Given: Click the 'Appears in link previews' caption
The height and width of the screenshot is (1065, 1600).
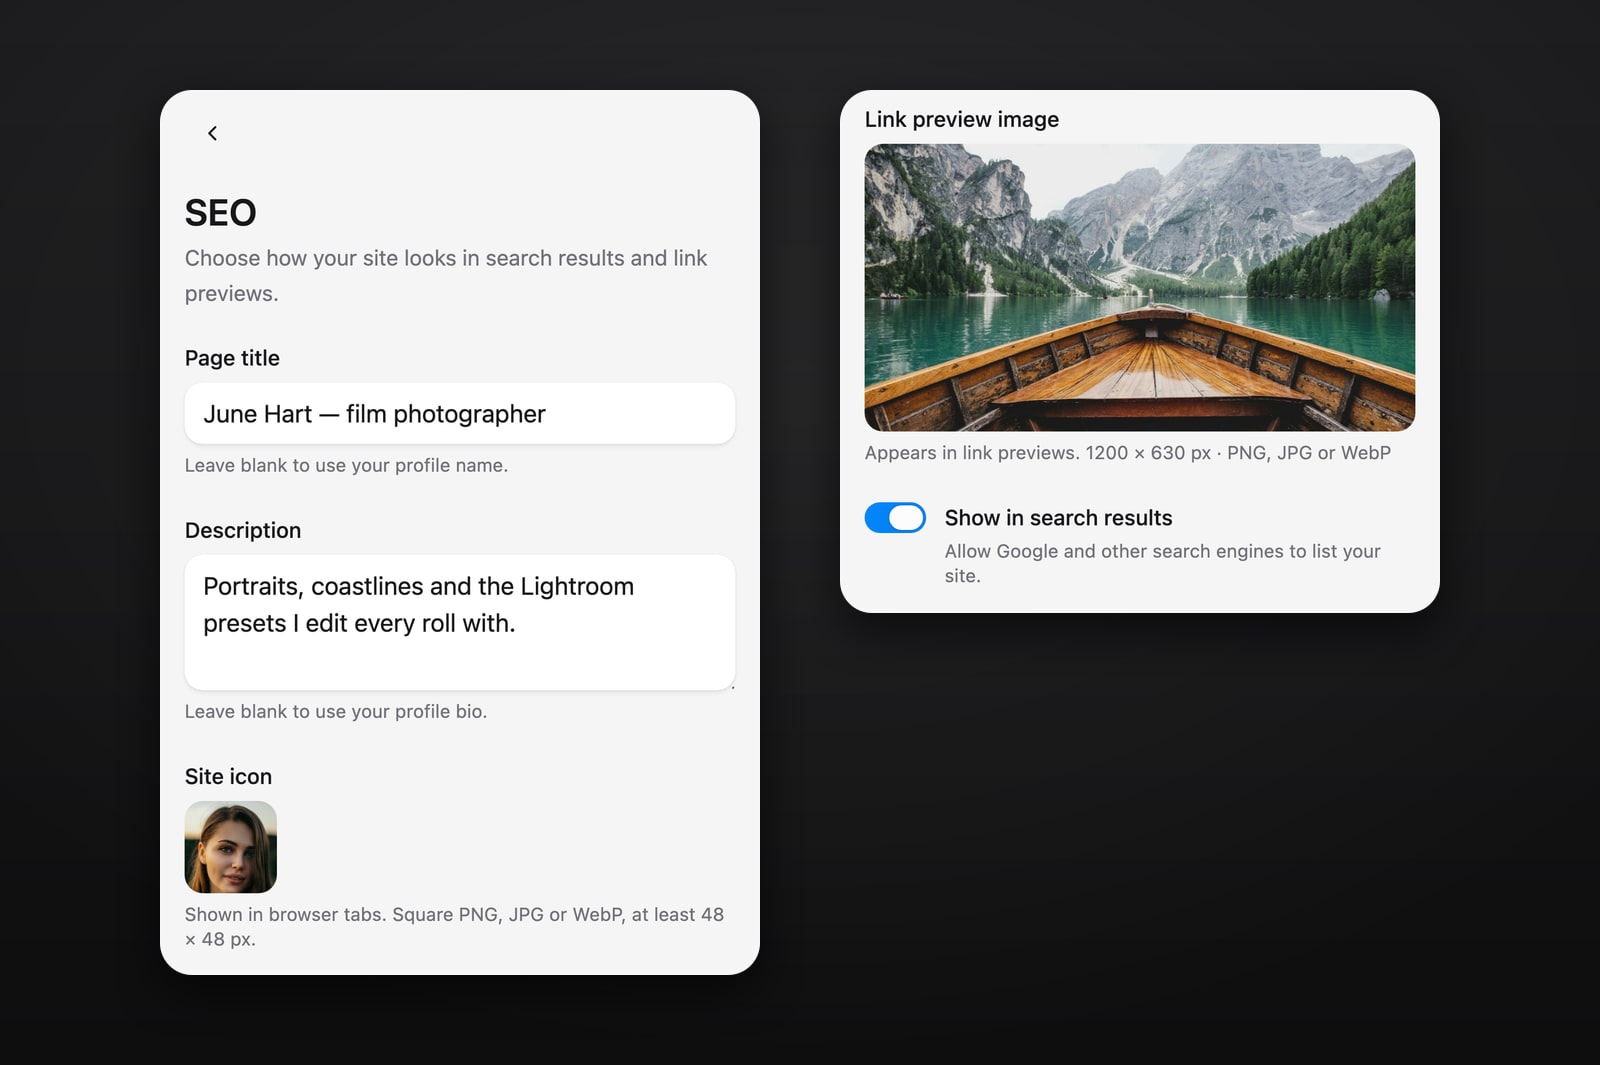Looking at the screenshot, I should pyautogui.click(x=1128, y=453).
